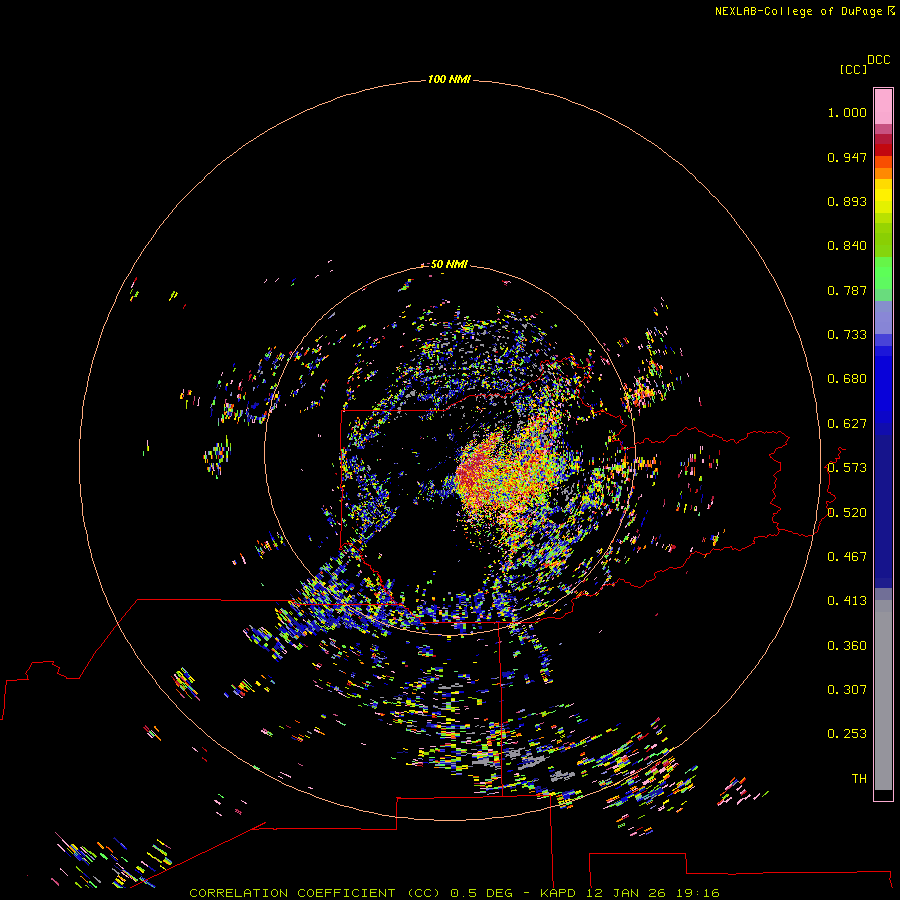This screenshot has height=900, width=900.
Task: Click the pink swatch at top of color bar
Action: [883, 107]
